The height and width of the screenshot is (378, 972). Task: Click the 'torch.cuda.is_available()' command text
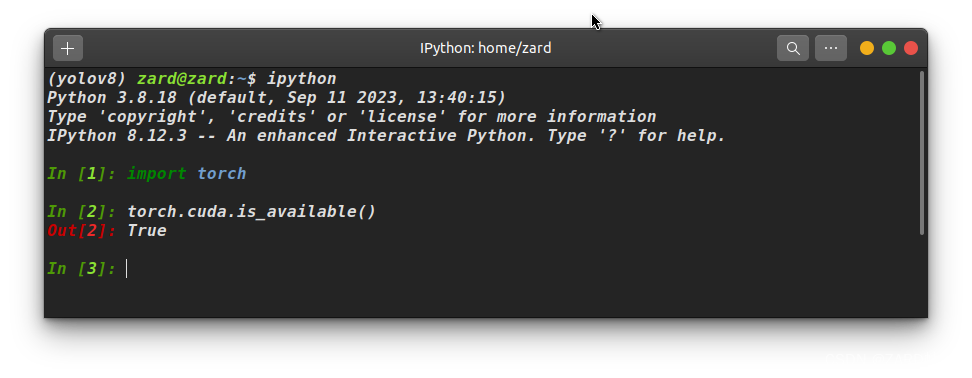coord(251,212)
